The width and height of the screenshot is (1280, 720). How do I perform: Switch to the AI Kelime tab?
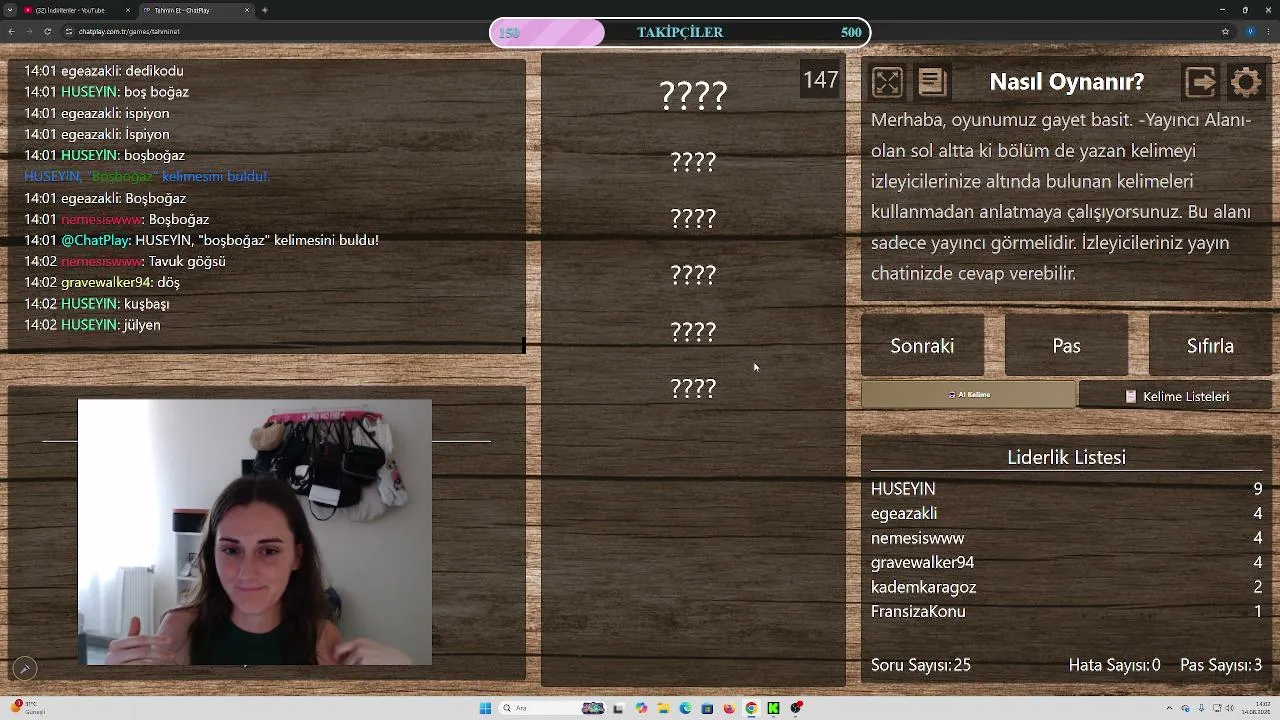(x=969, y=395)
